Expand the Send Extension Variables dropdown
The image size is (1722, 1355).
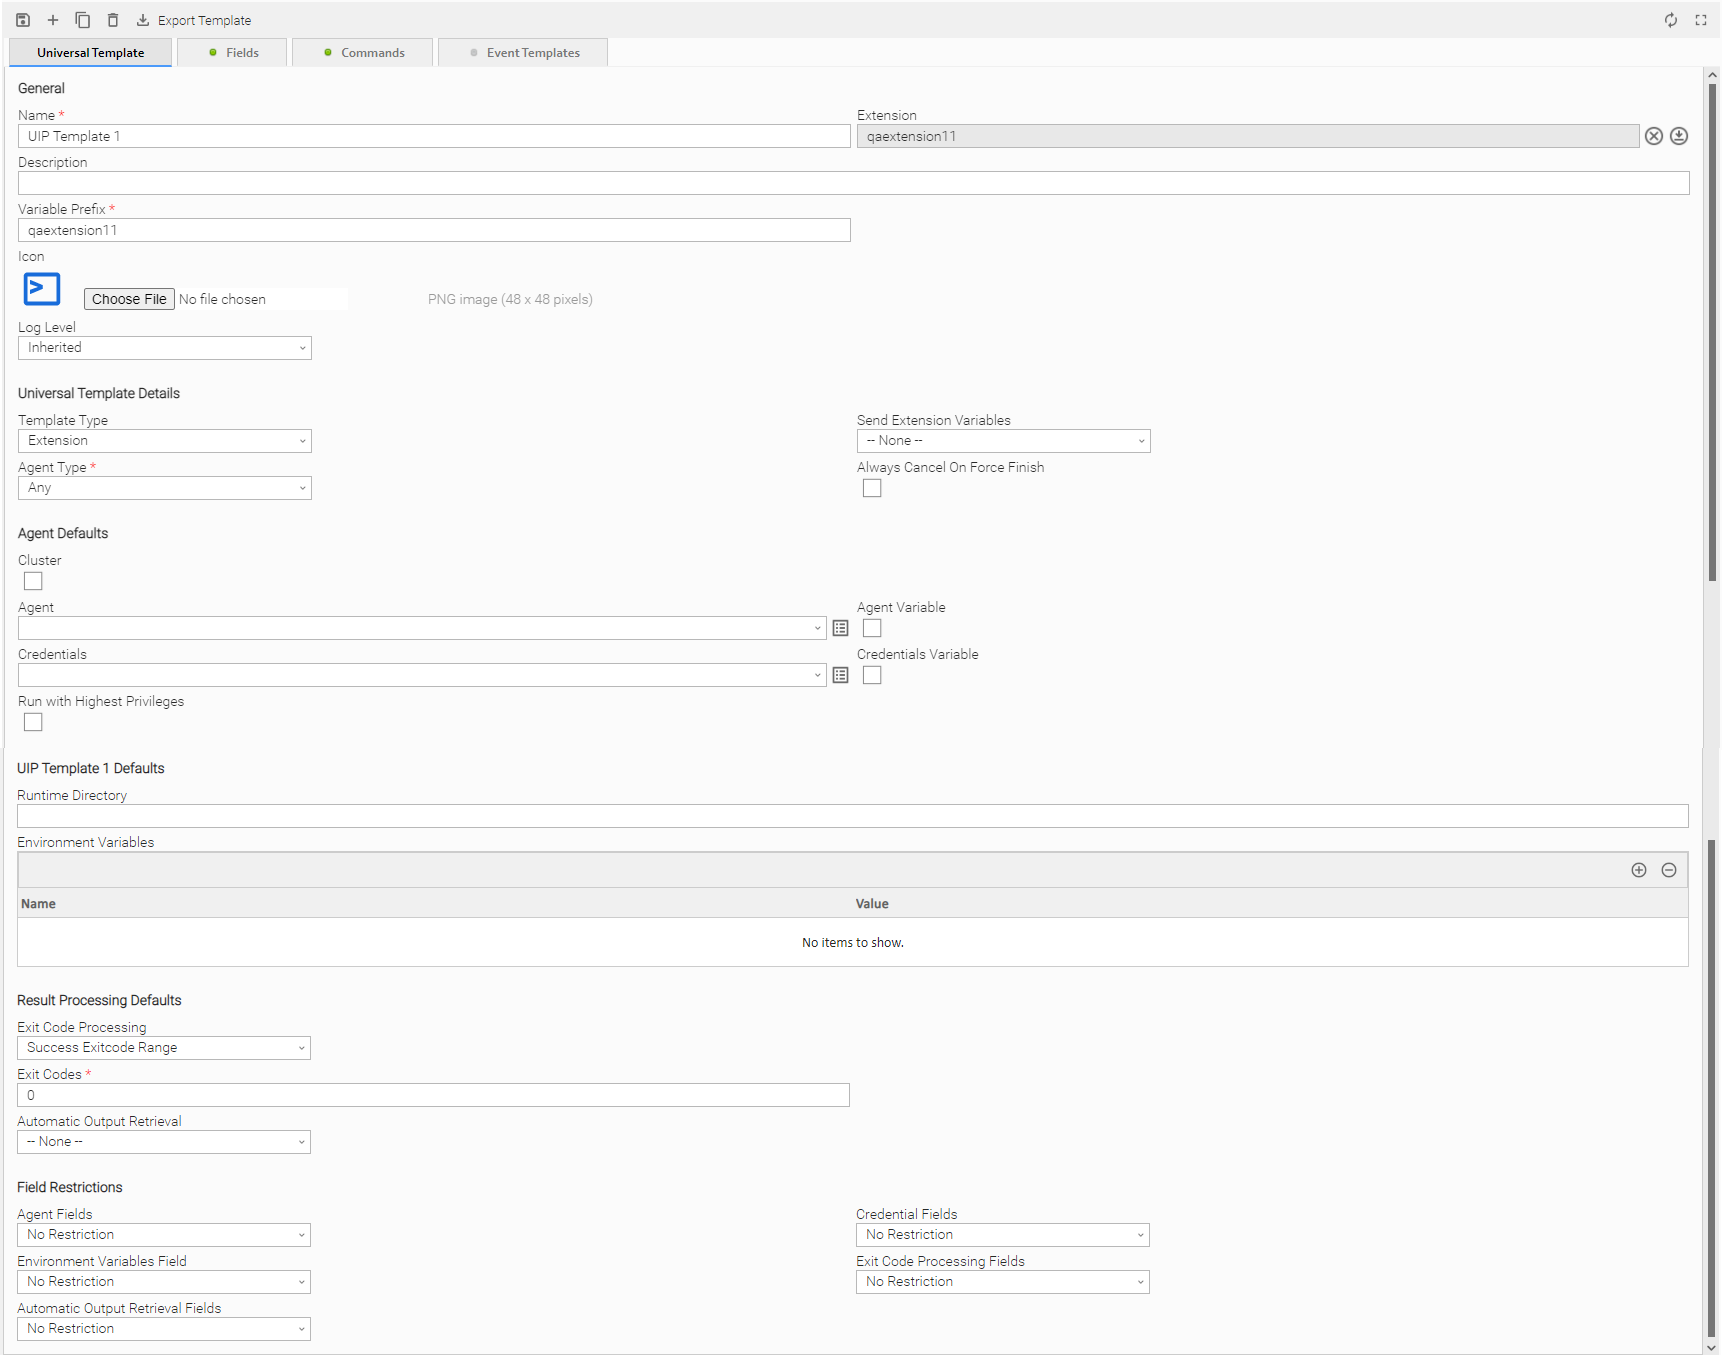(1003, 441)
